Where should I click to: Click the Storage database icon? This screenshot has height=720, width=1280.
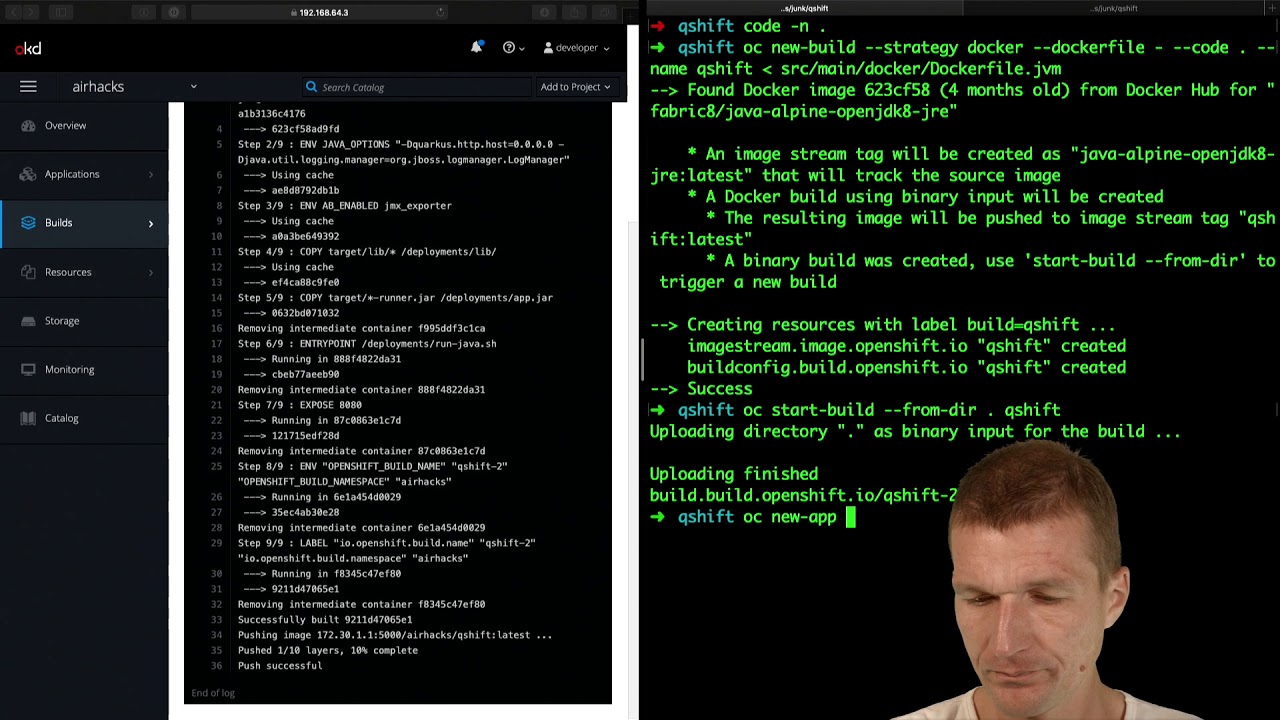[x=28, y=321]
